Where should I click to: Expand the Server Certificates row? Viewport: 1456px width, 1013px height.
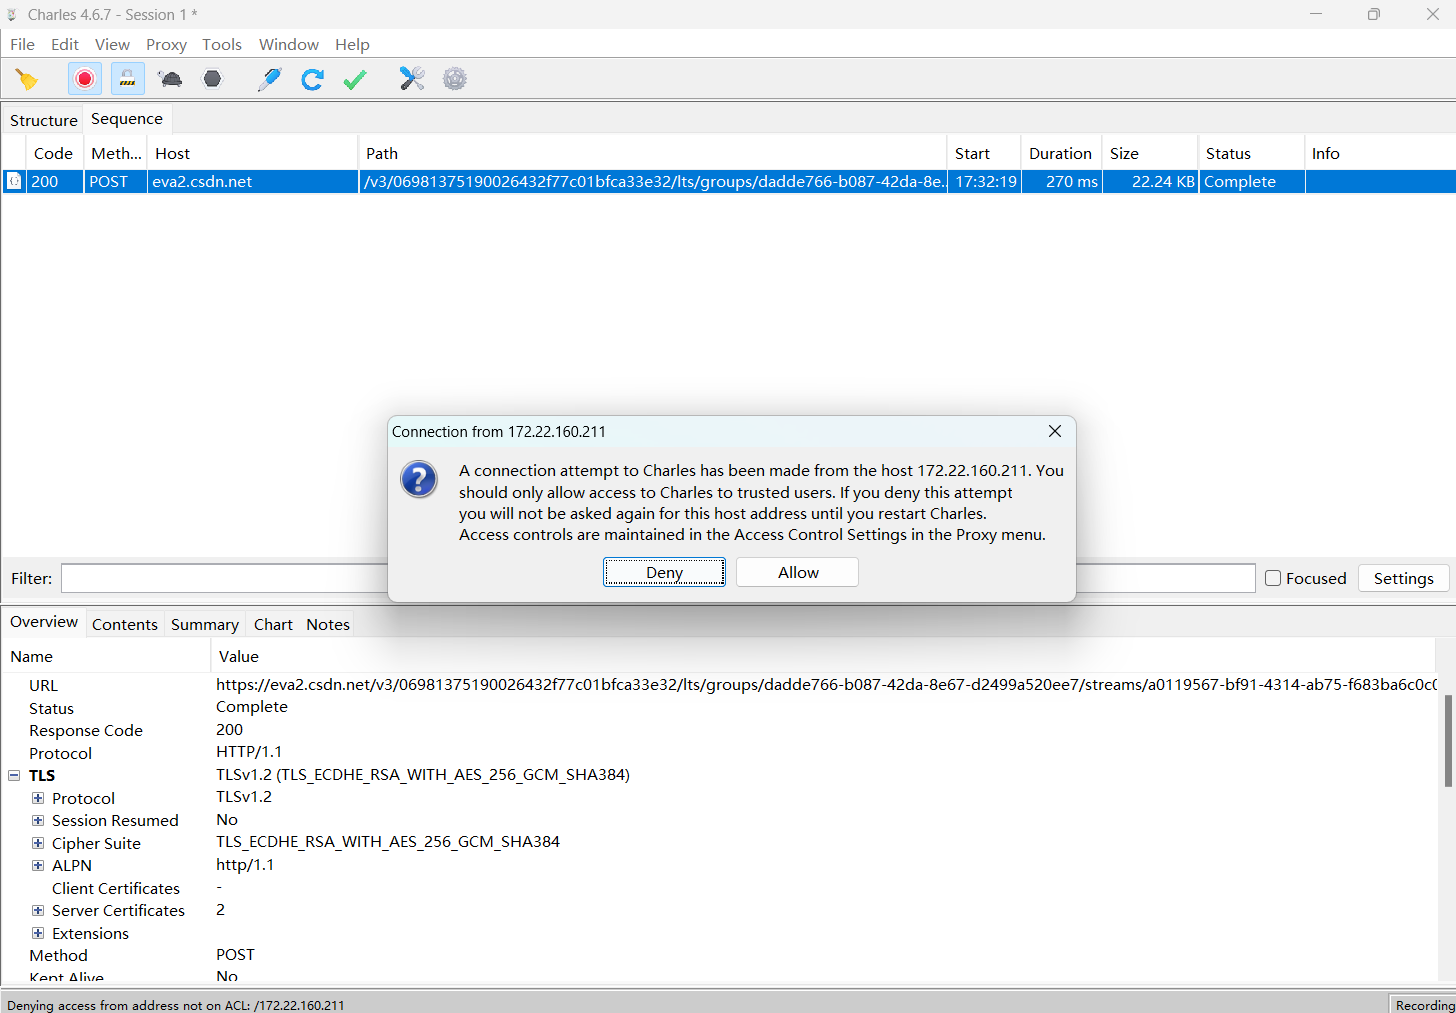click(x=38, y=910)
